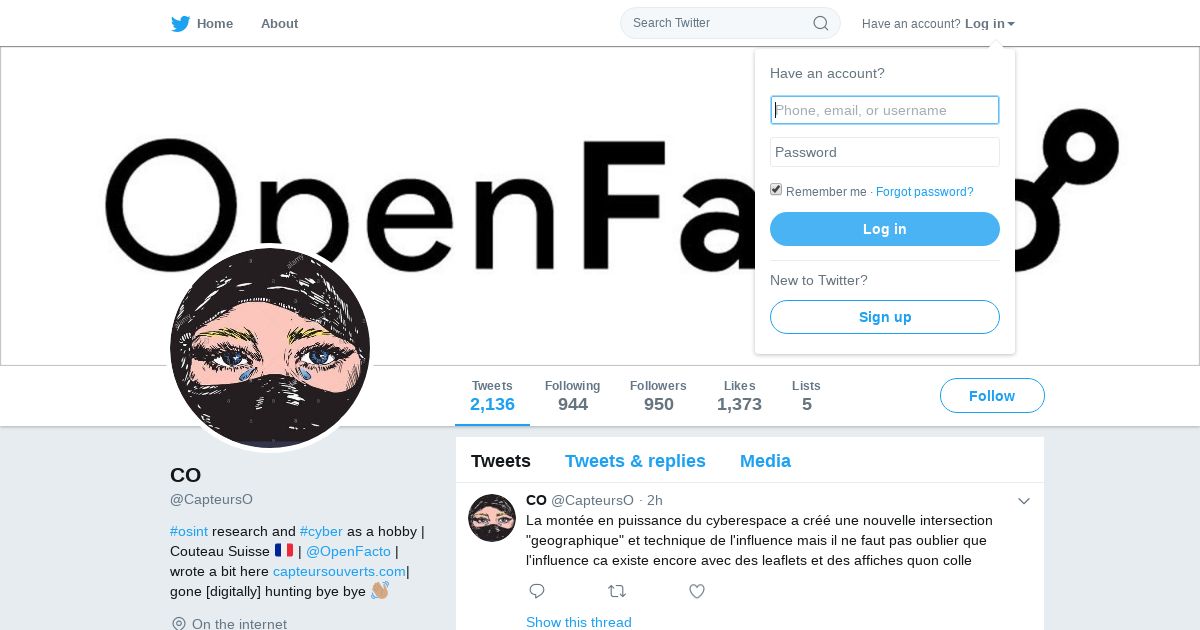The image size is (1200, 630).
Task: Open the Forgot password link
Action: 925,192
